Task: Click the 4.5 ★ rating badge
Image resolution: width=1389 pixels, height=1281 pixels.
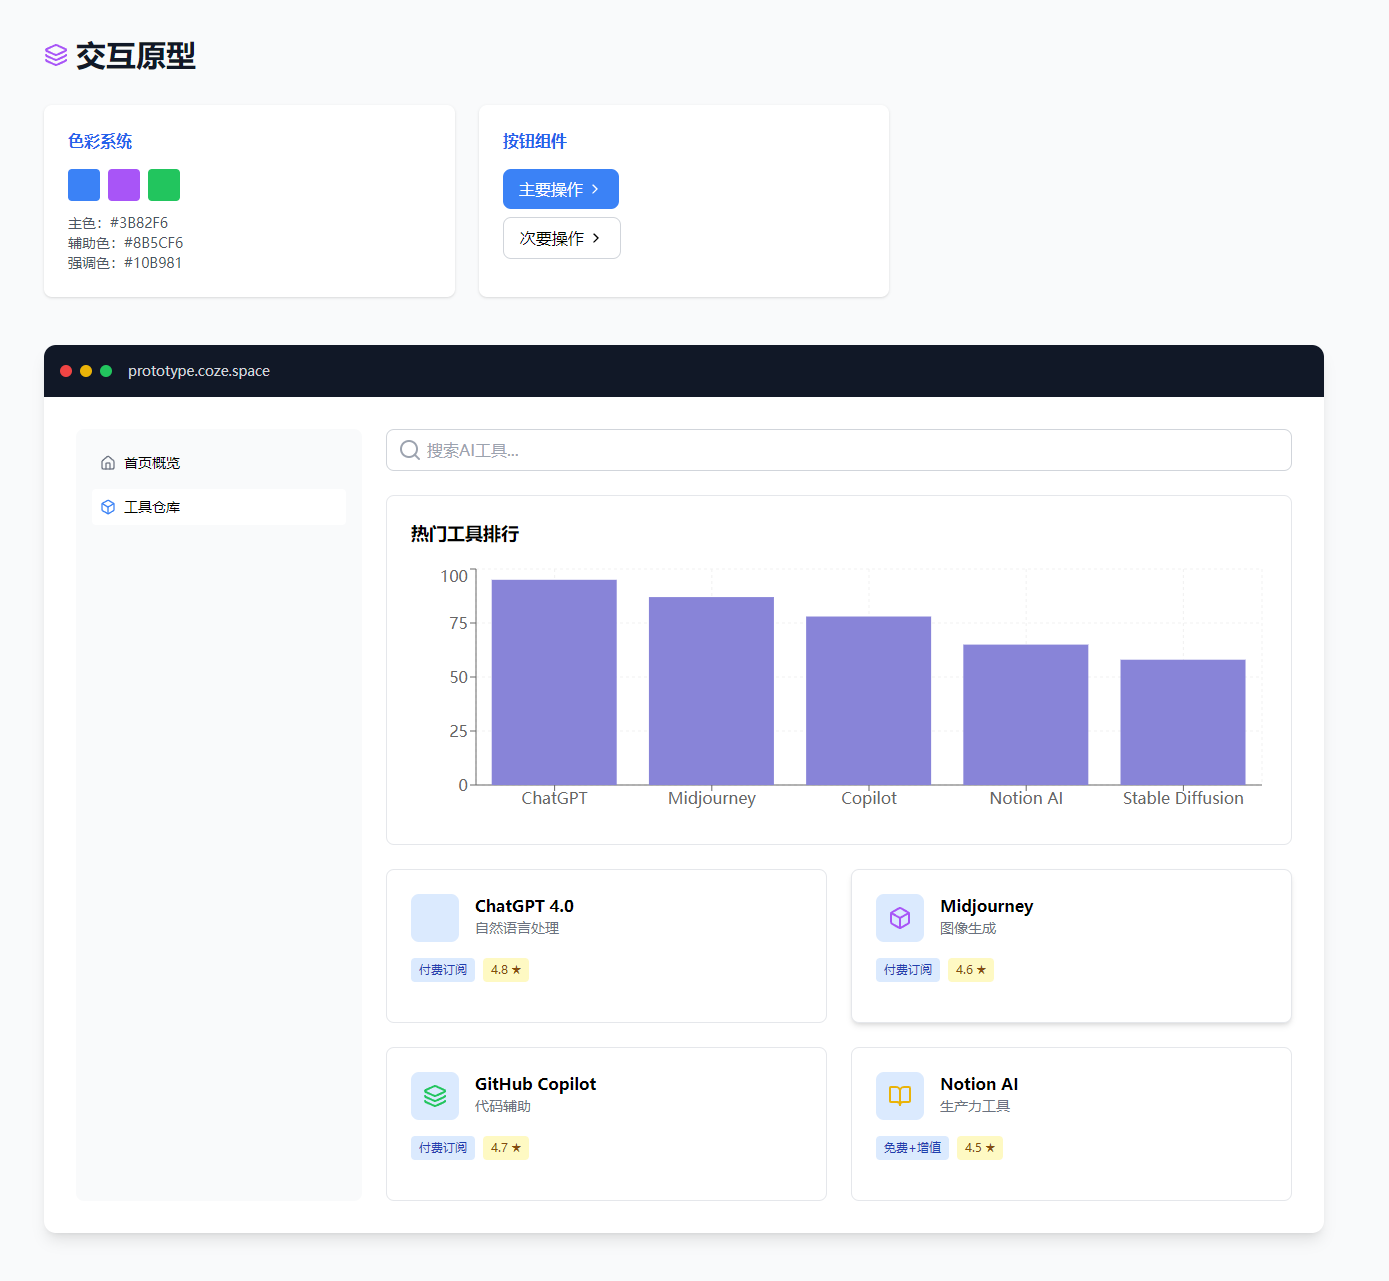Action: 980,1148
